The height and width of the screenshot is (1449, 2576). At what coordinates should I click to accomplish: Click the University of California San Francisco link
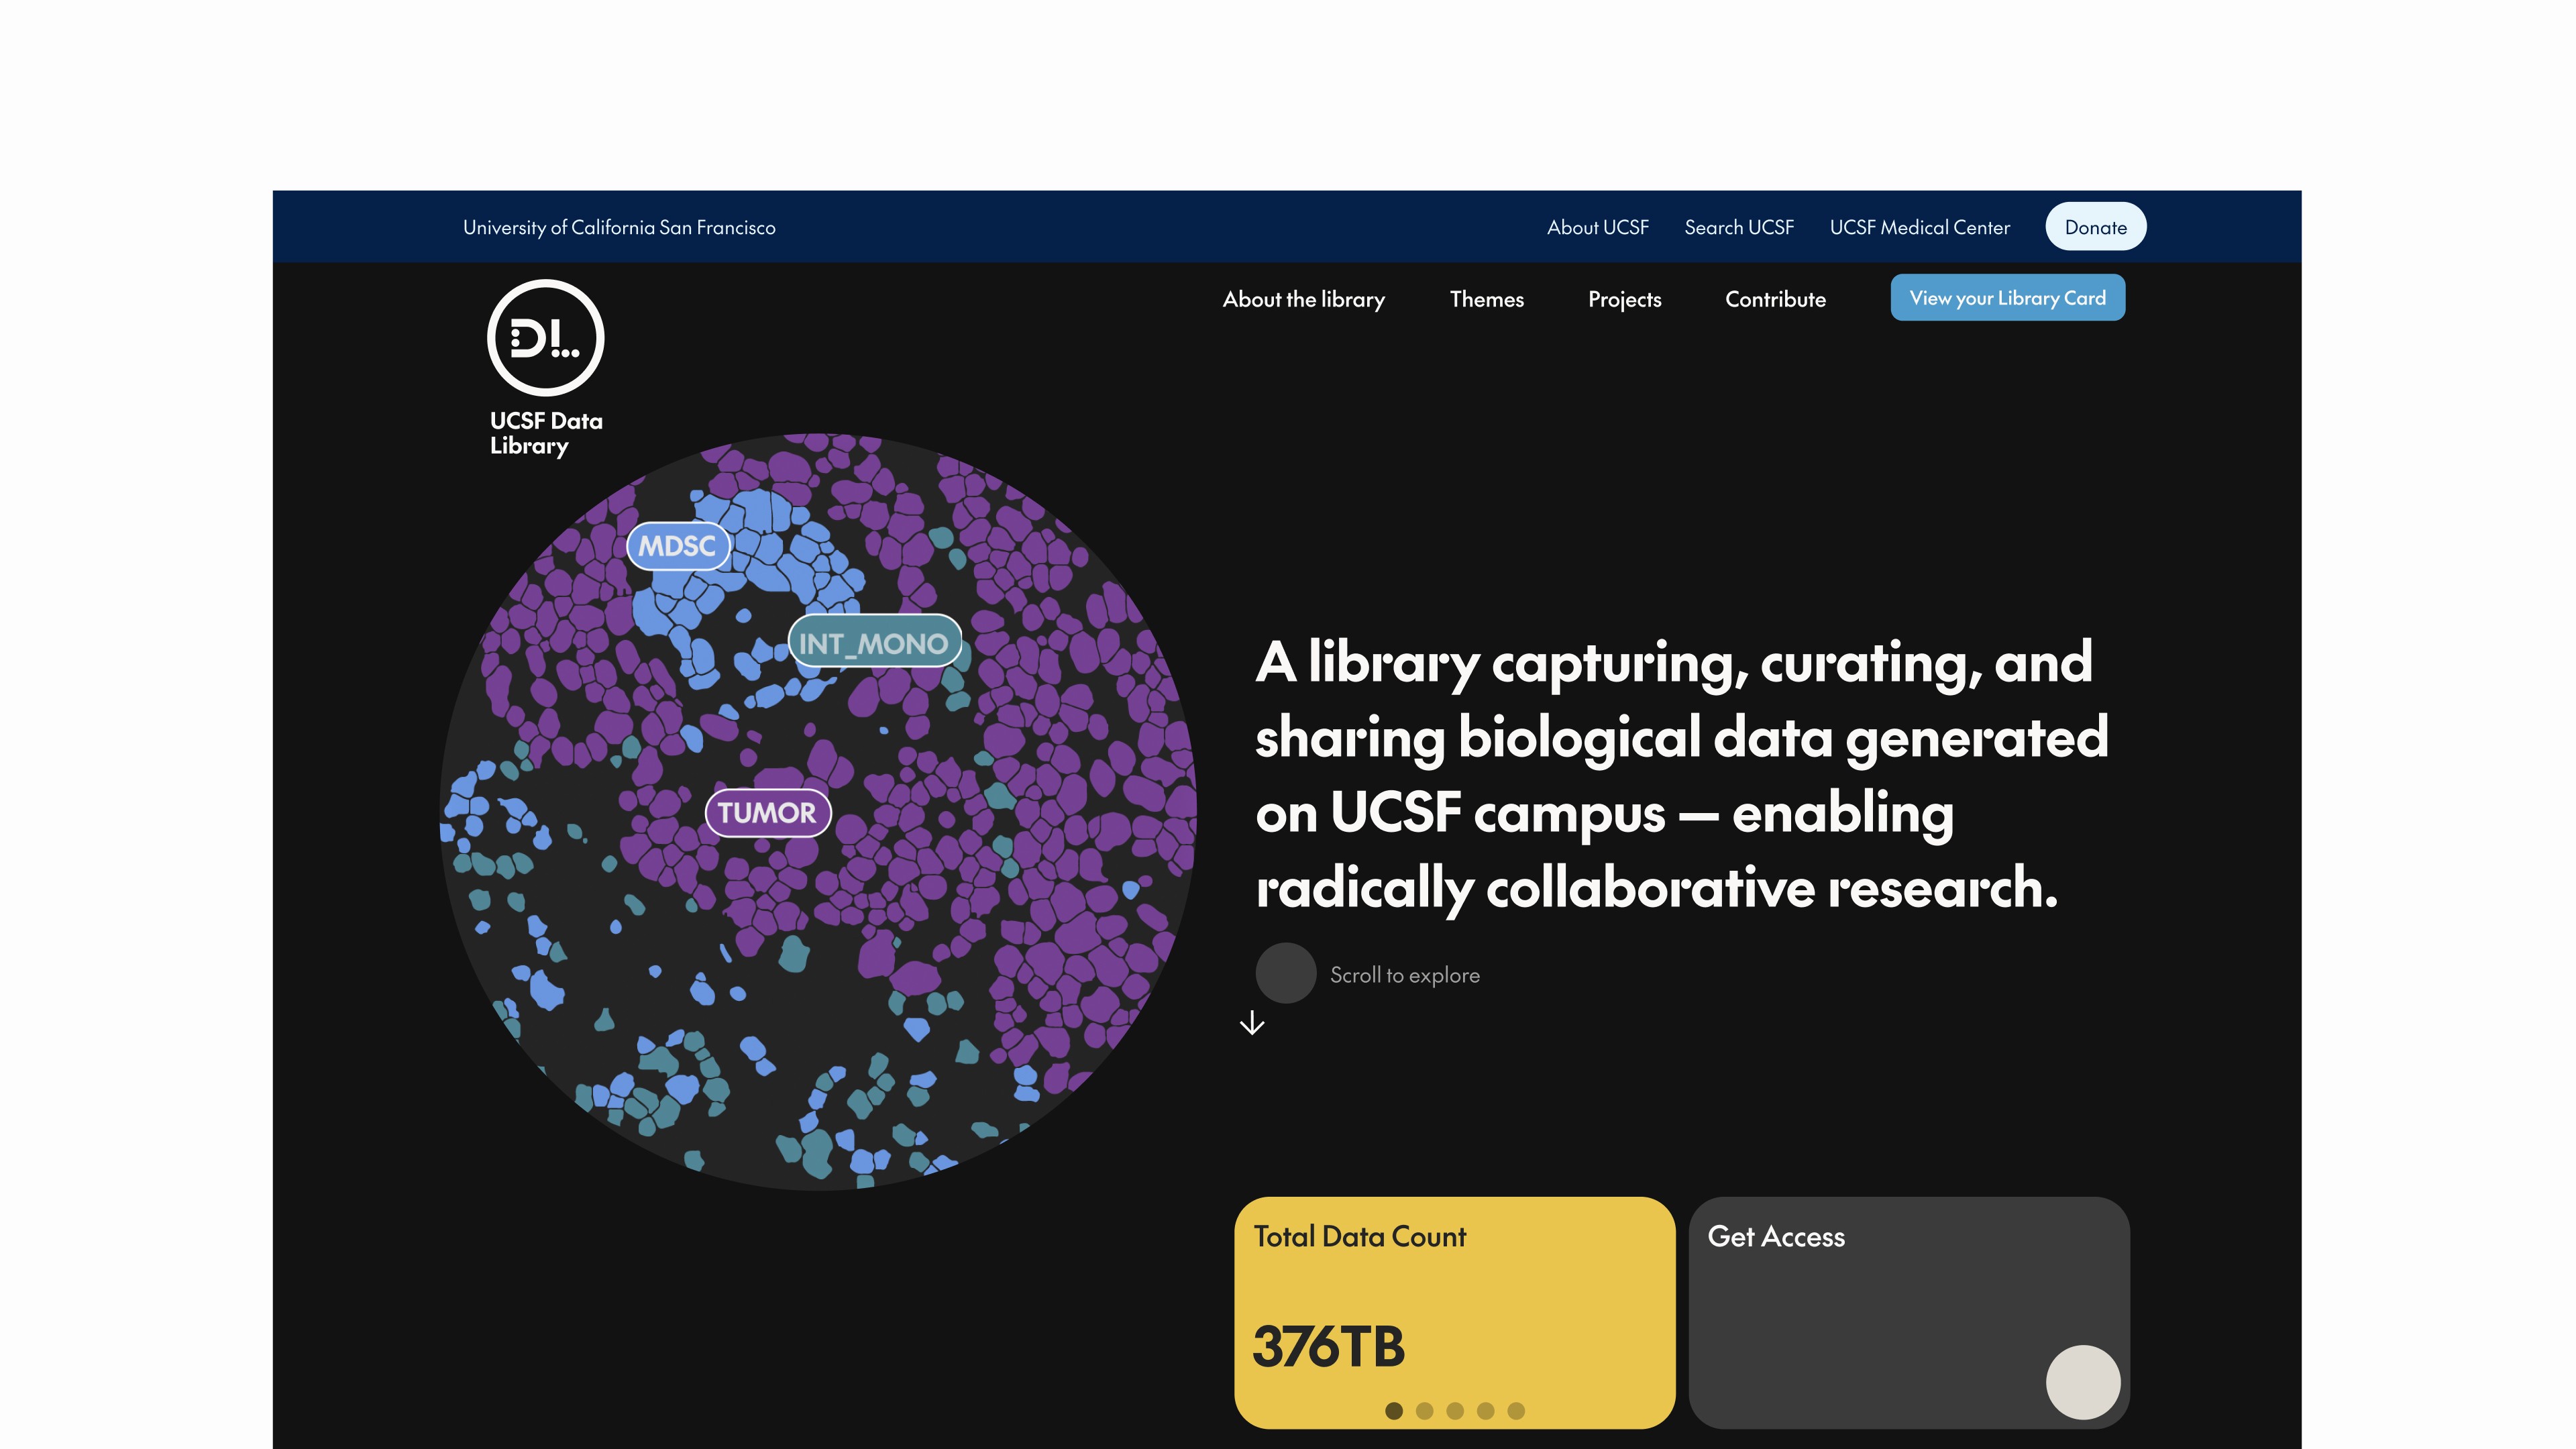pos(619,227)
